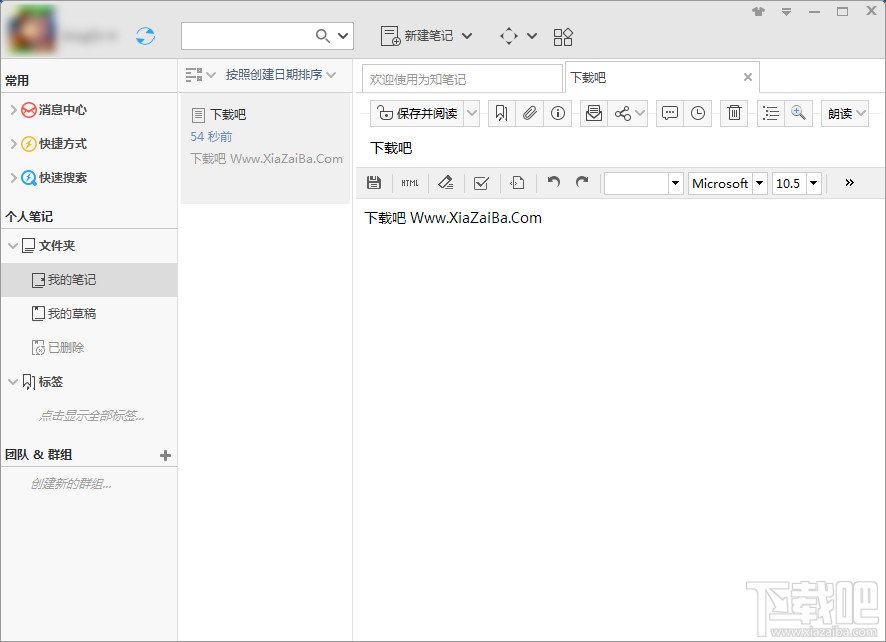
Task: Insert a checkbox using the checkbox toolbar icon
Action: [x=481, y=183]
